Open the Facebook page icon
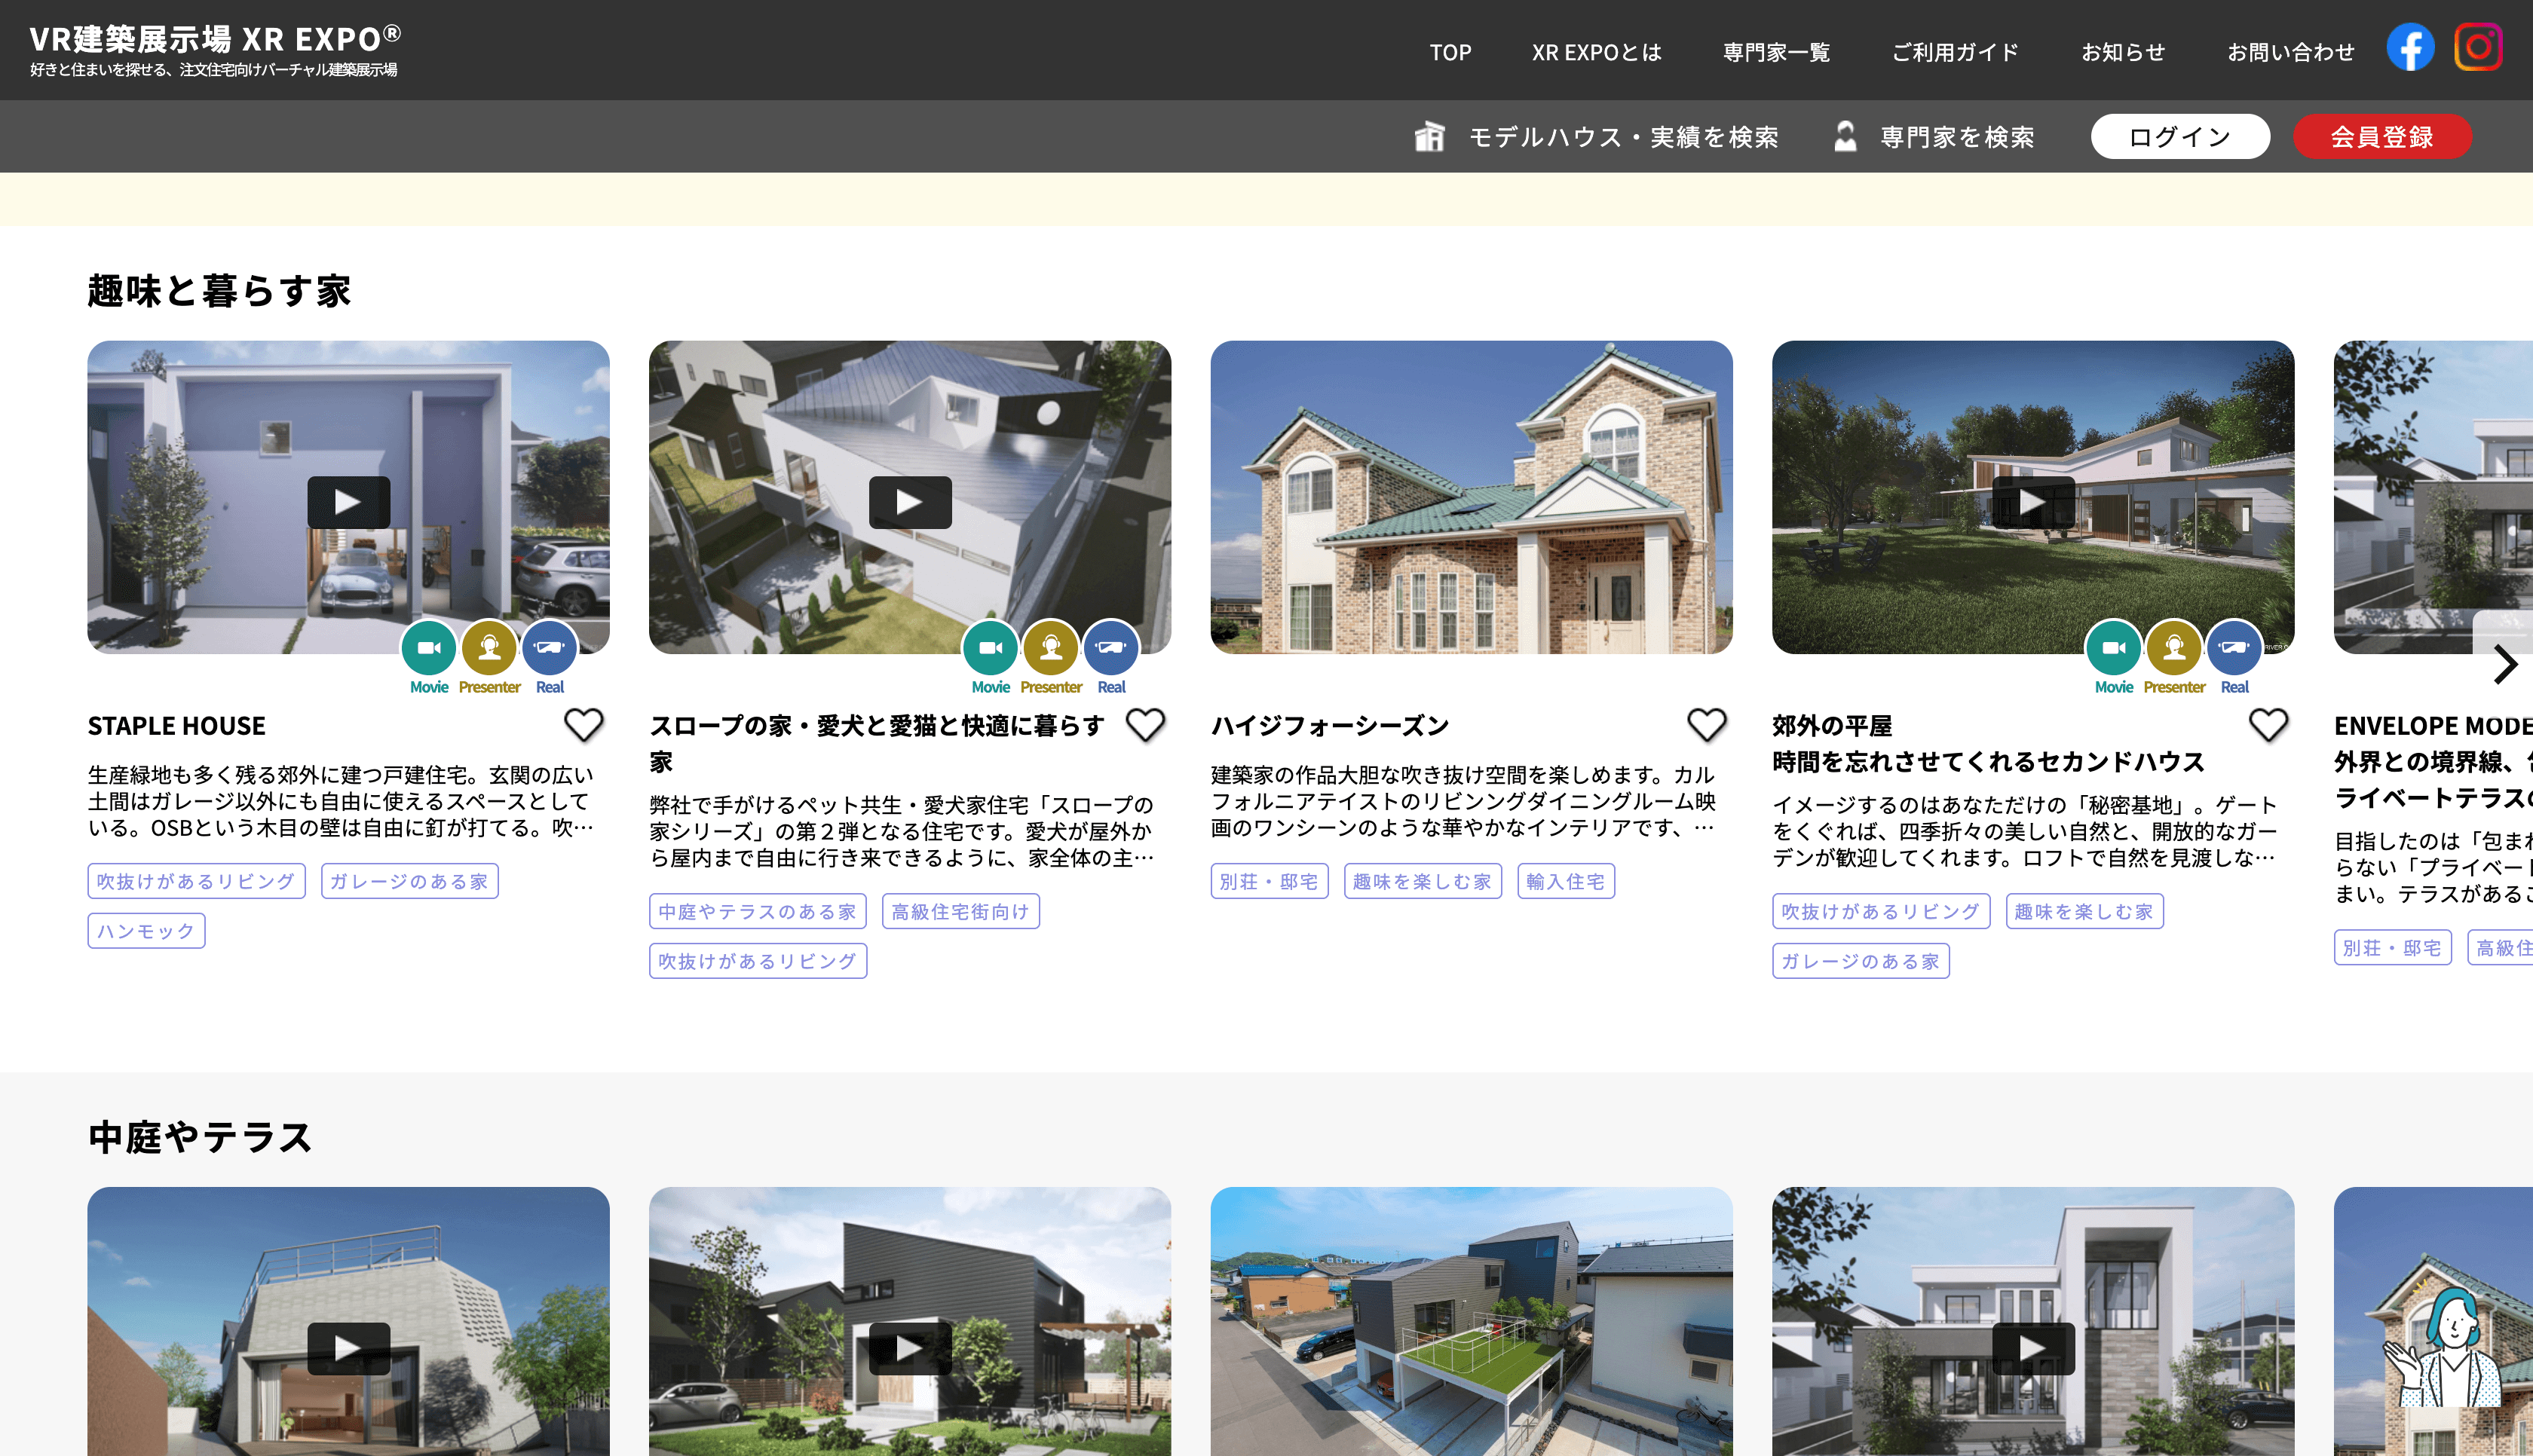2533x1456 pixels. coord(2410,48)
